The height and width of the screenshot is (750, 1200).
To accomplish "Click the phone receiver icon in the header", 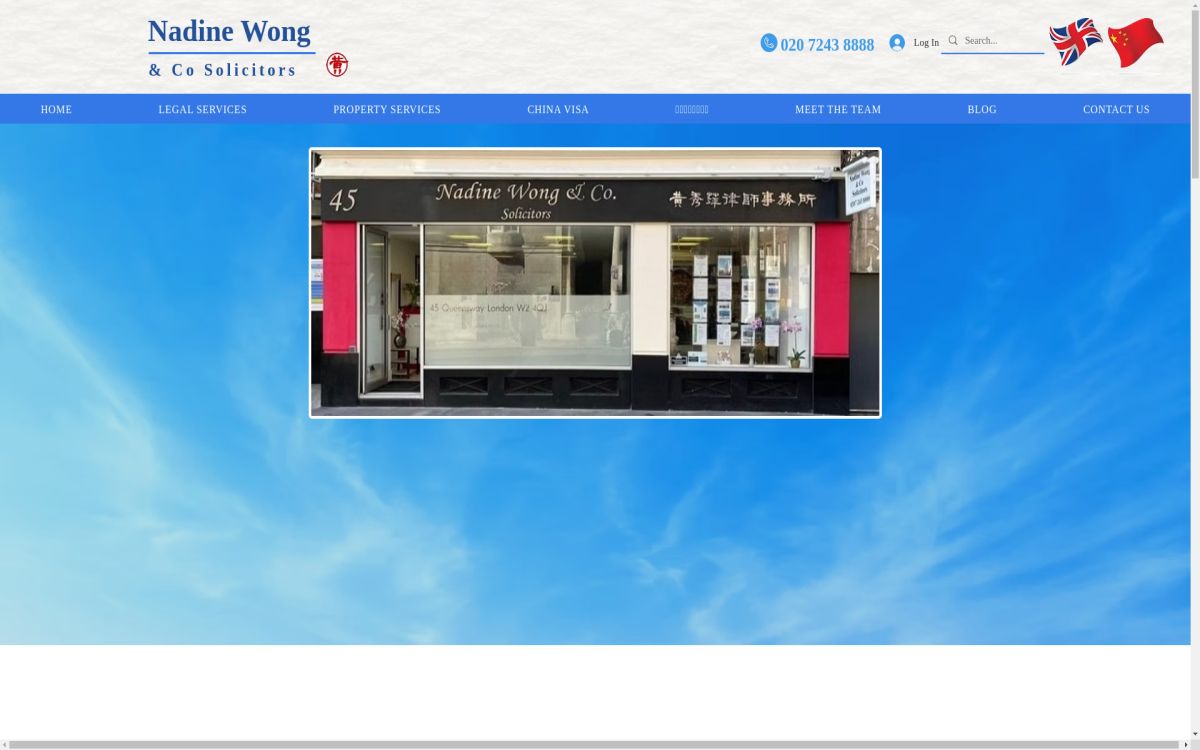I will tap(768, 43).
